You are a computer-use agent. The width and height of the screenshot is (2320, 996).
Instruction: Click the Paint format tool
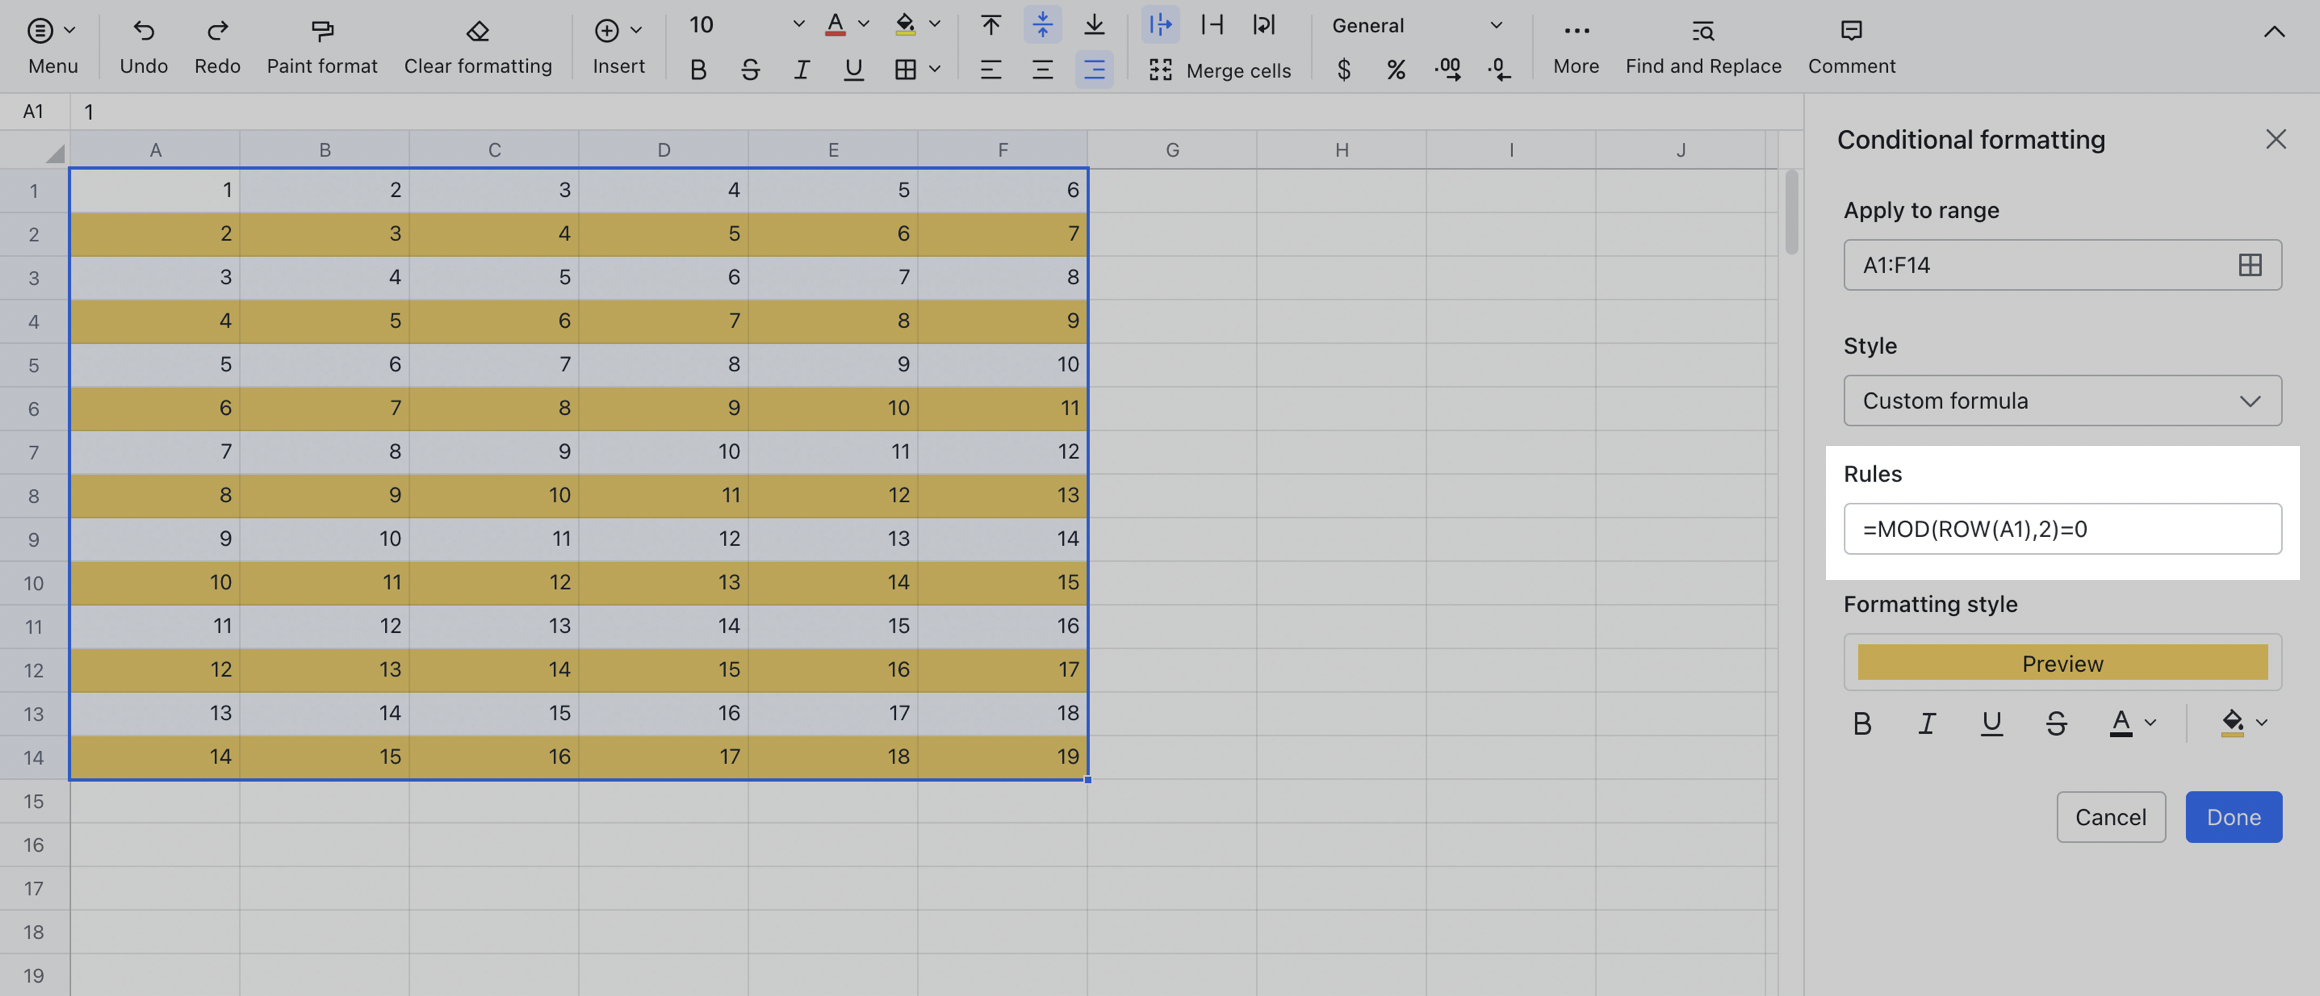point(322,45)
